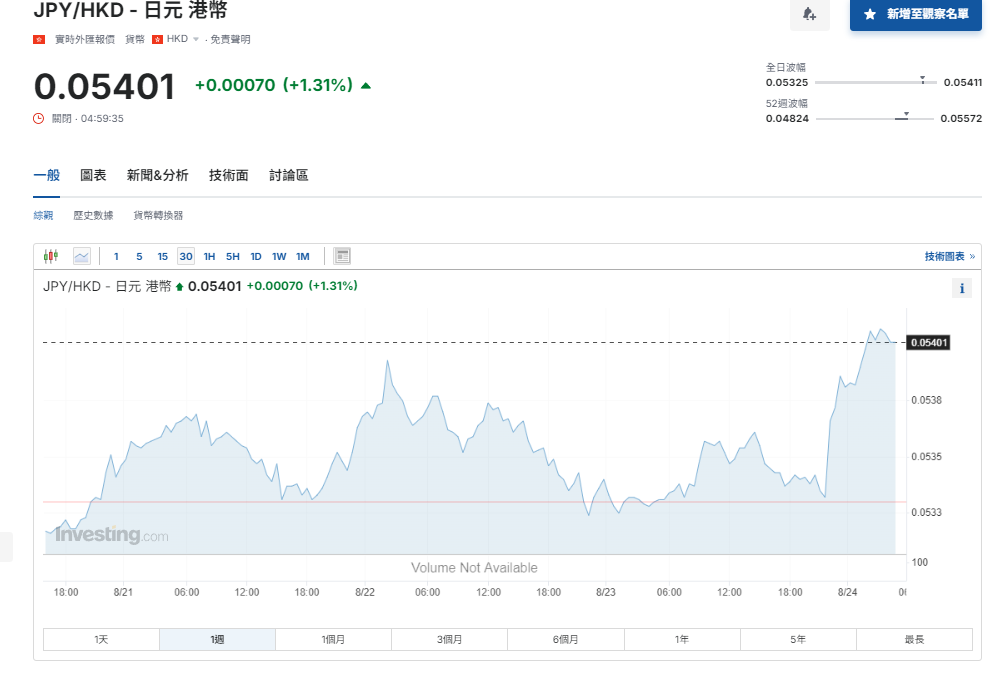The image size is (1001, 693).
Task: Open the news overlay icon in chart toolbar
Action: 342,256
